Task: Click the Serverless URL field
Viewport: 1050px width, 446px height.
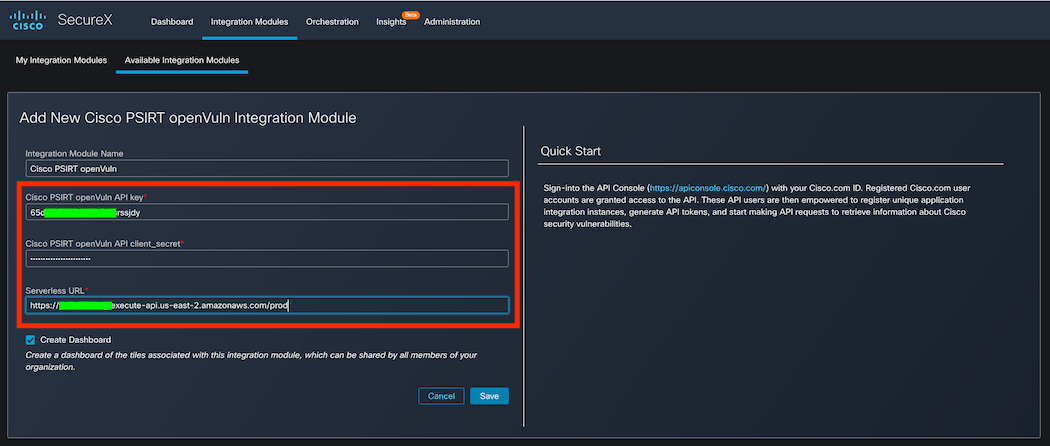Action: (267, 305)
